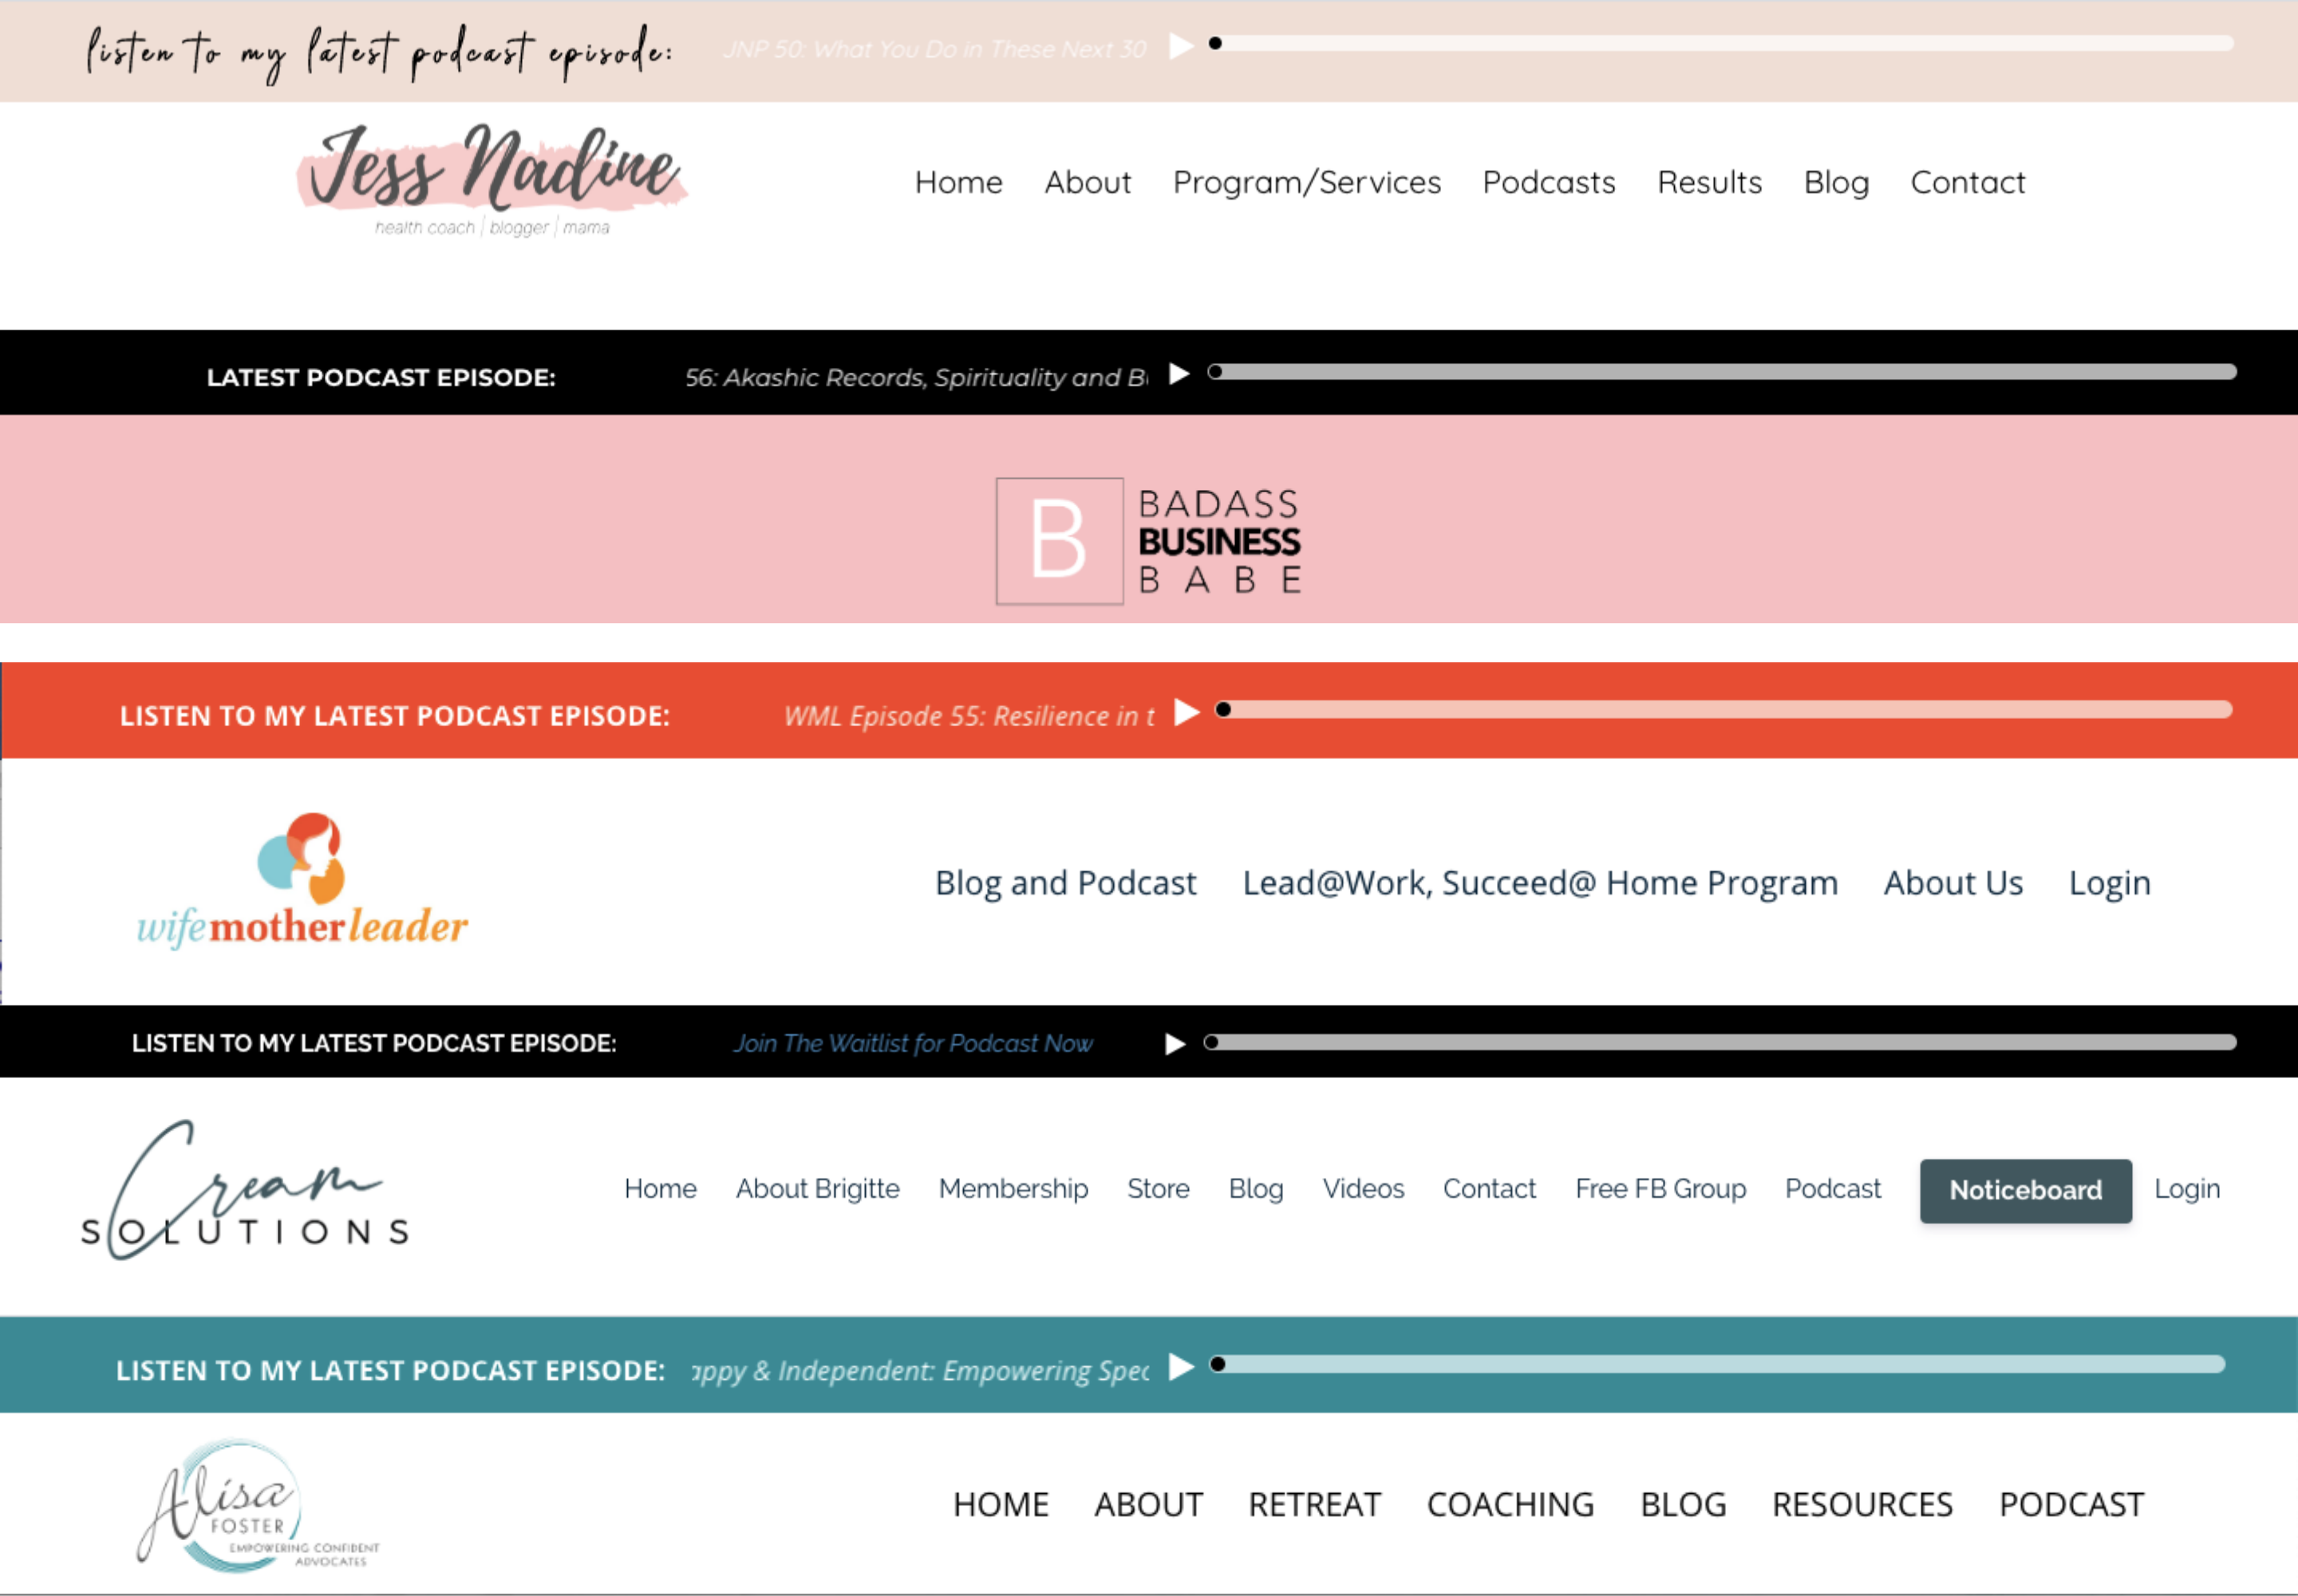Open the RETREAT menu item

pyautogui.click(x=1314, y=1506)
